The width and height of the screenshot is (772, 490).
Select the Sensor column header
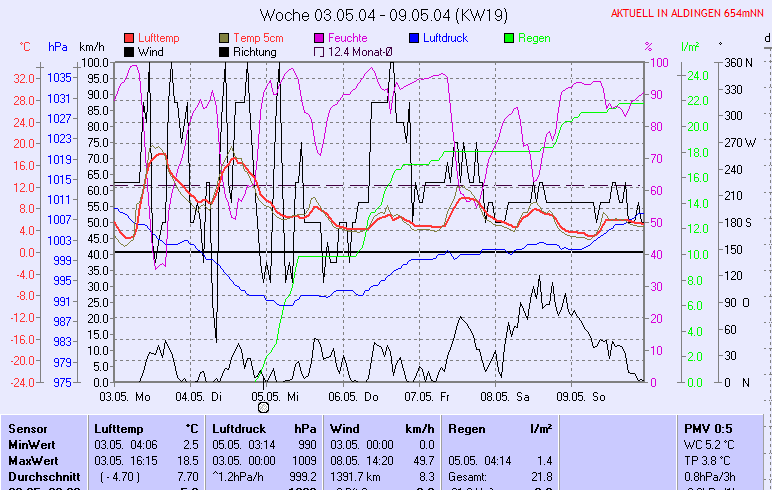click(27, 428)
